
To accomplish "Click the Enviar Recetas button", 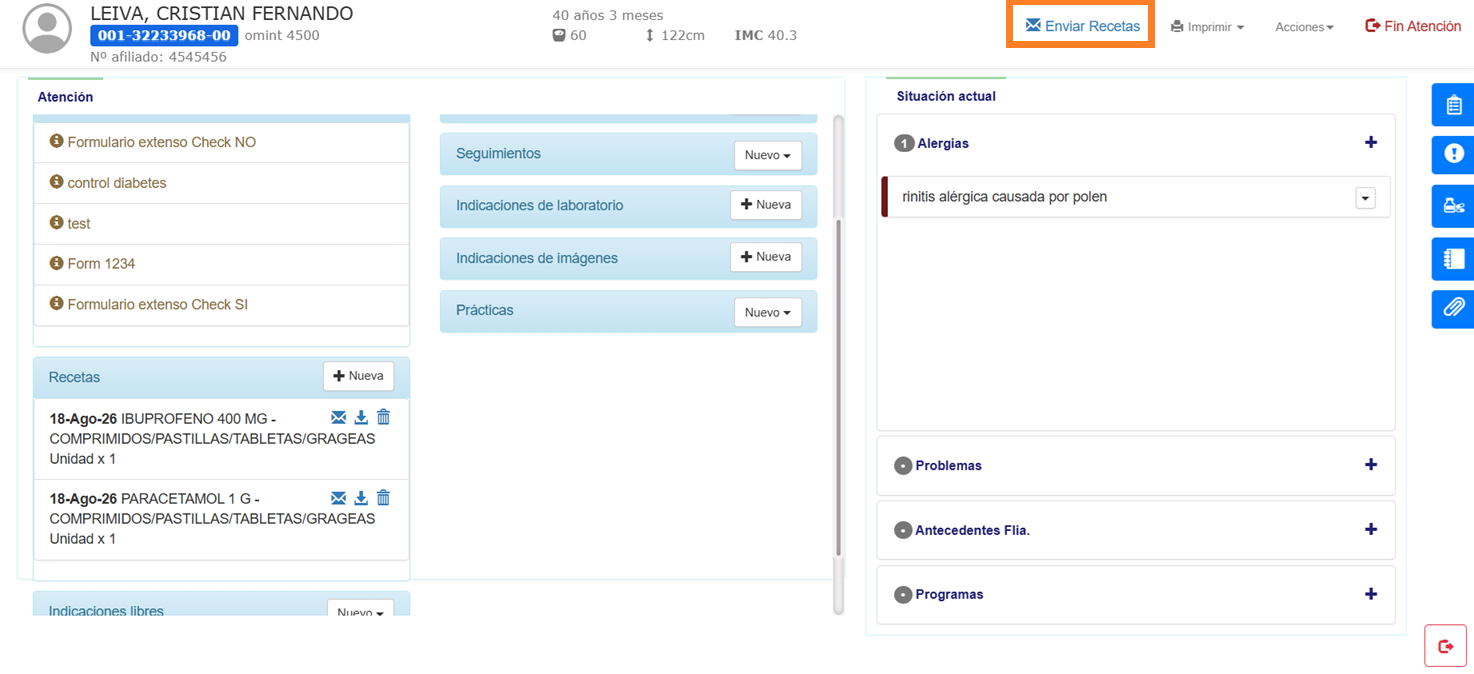I will pos(1082,26).
